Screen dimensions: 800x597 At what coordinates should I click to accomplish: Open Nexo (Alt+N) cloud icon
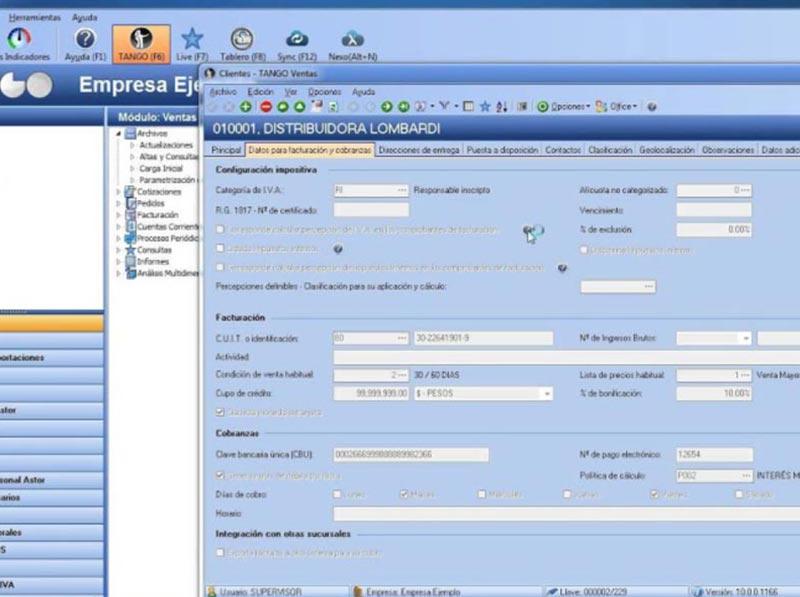[x=353, y=39]
